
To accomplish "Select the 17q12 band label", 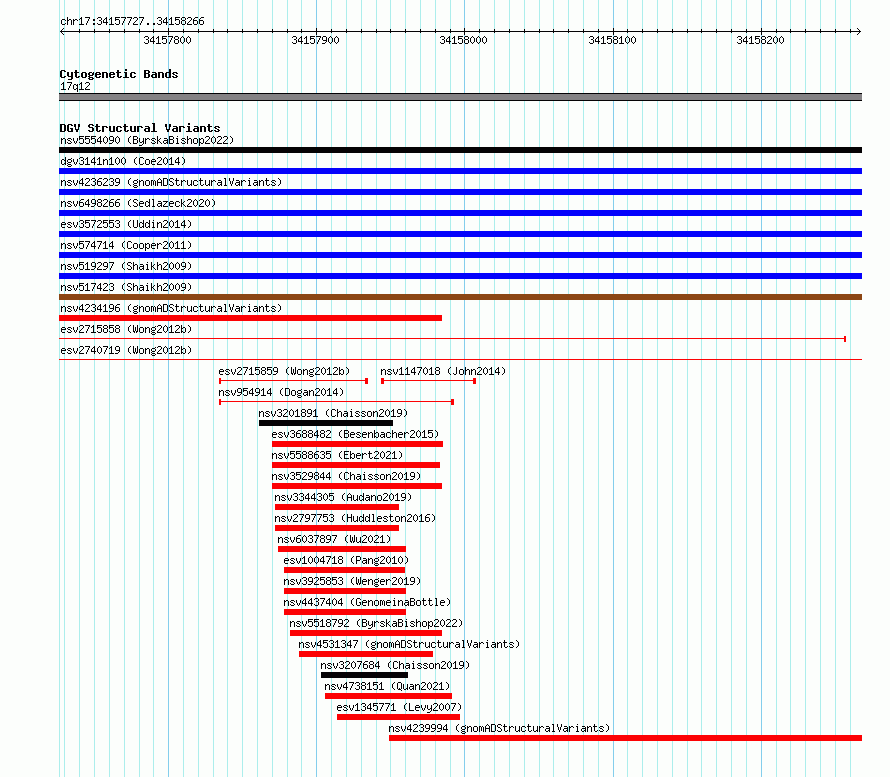I will (x=75, y=86).
